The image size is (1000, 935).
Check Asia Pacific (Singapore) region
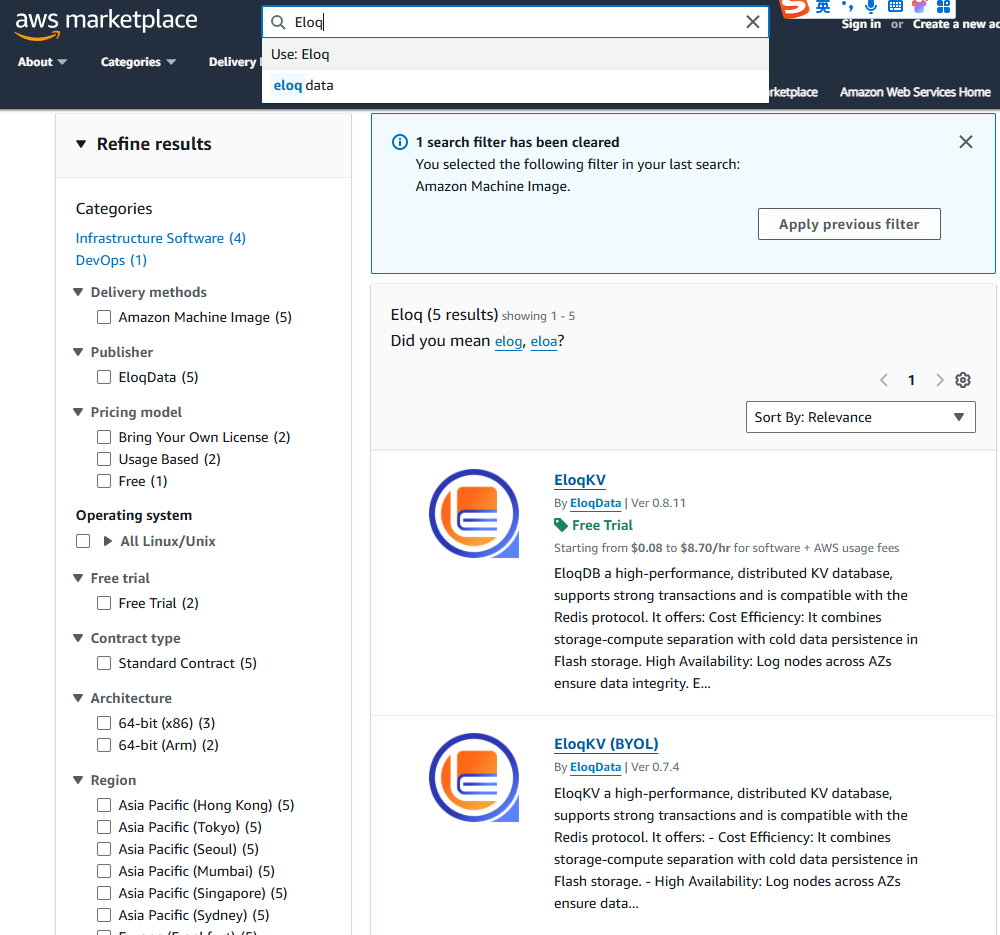(x=104, y=893)
